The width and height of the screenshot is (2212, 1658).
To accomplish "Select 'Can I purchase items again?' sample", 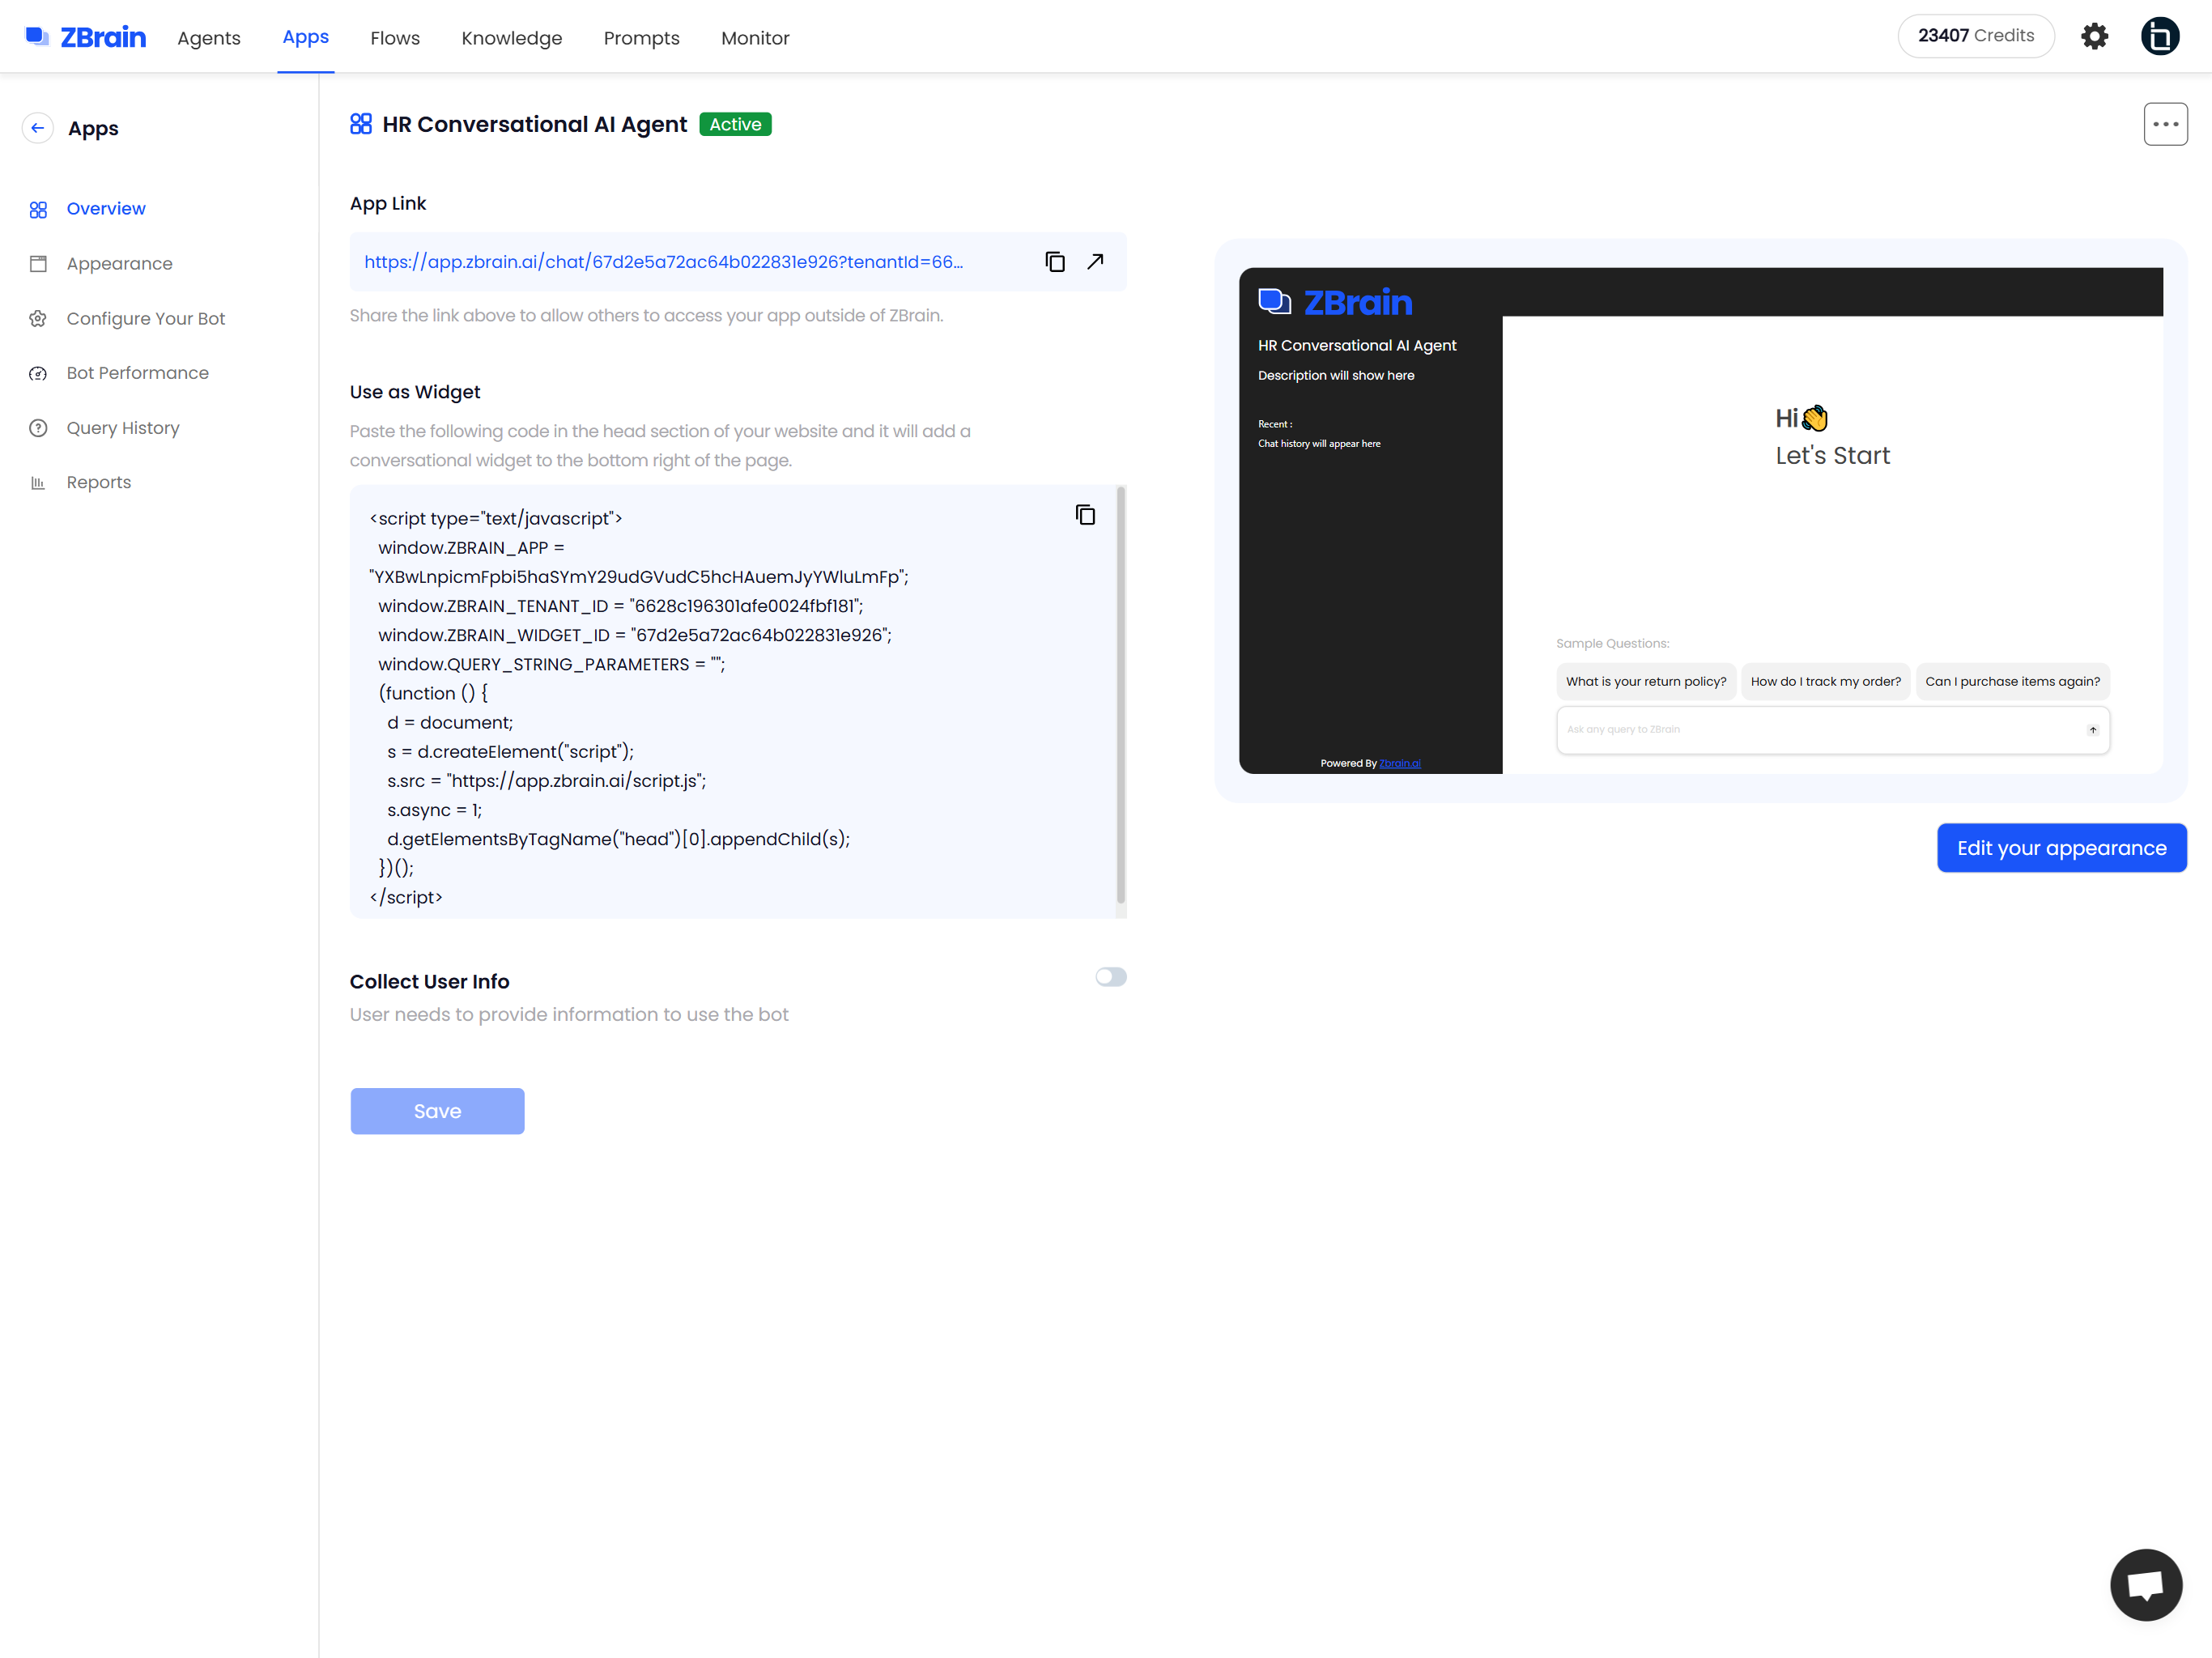I will [x=2012, y=681].
